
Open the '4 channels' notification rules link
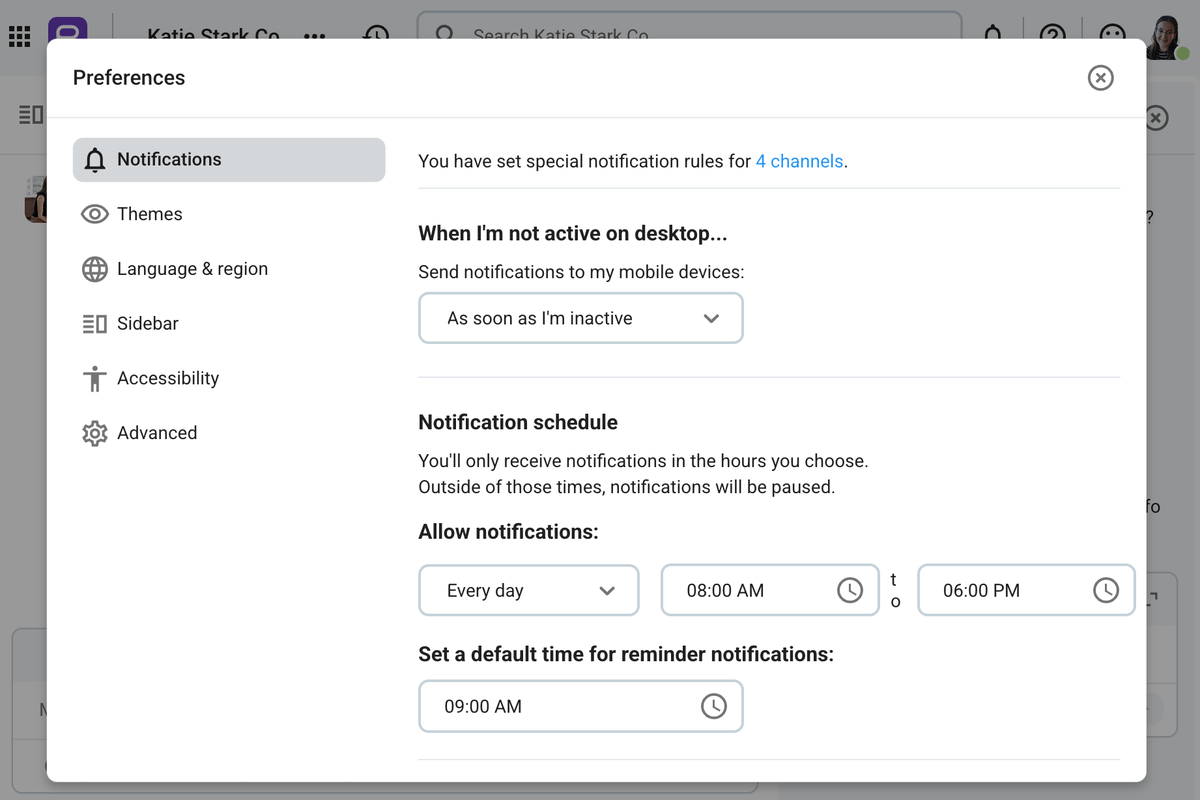click(799, 161)
